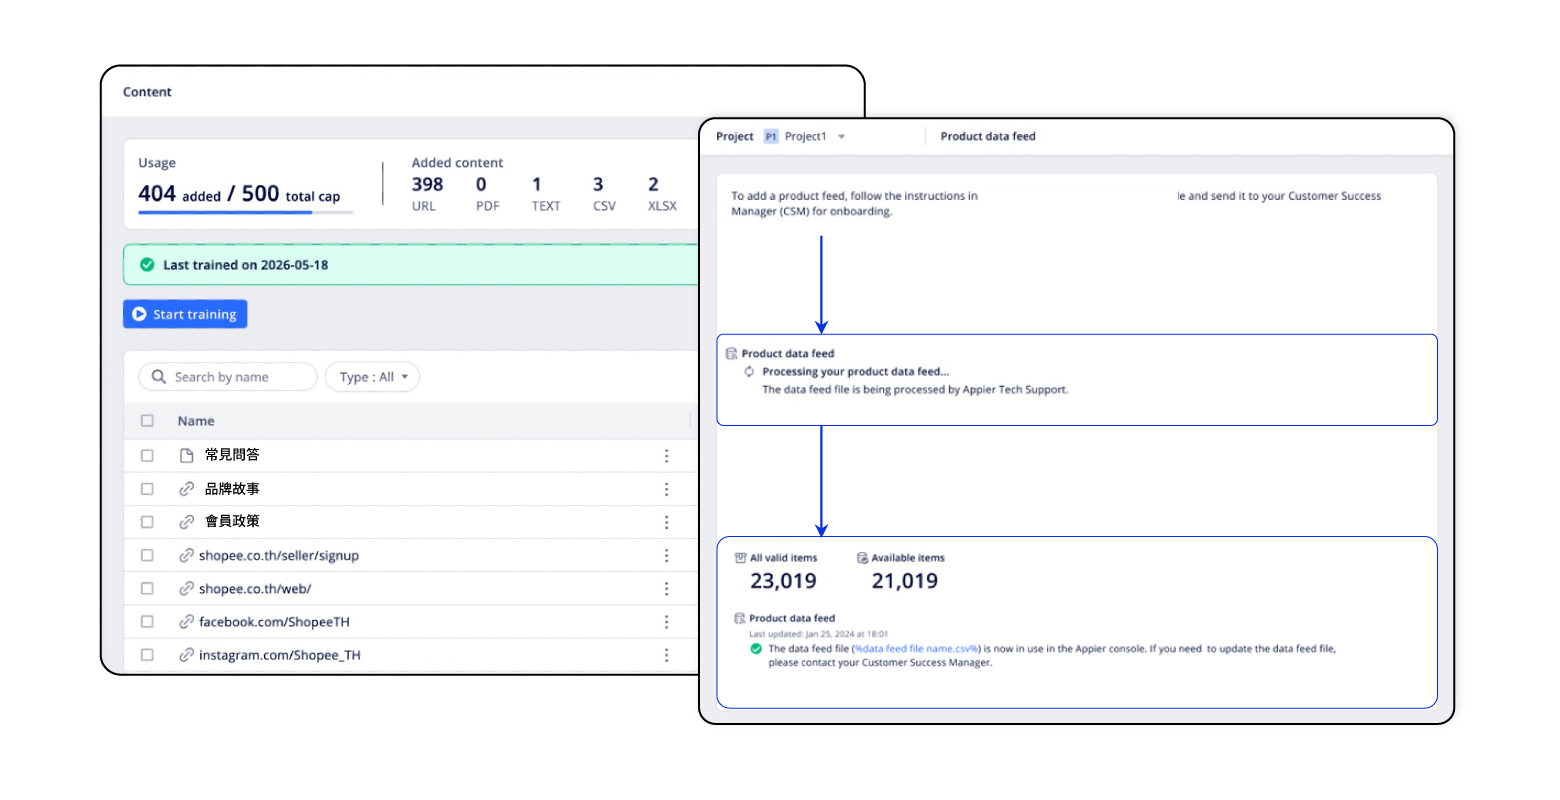The height and width of the screenshot is (800, 1560).
Task: Click the Product data feed icon above Last updated
Action: pos(740,619)
